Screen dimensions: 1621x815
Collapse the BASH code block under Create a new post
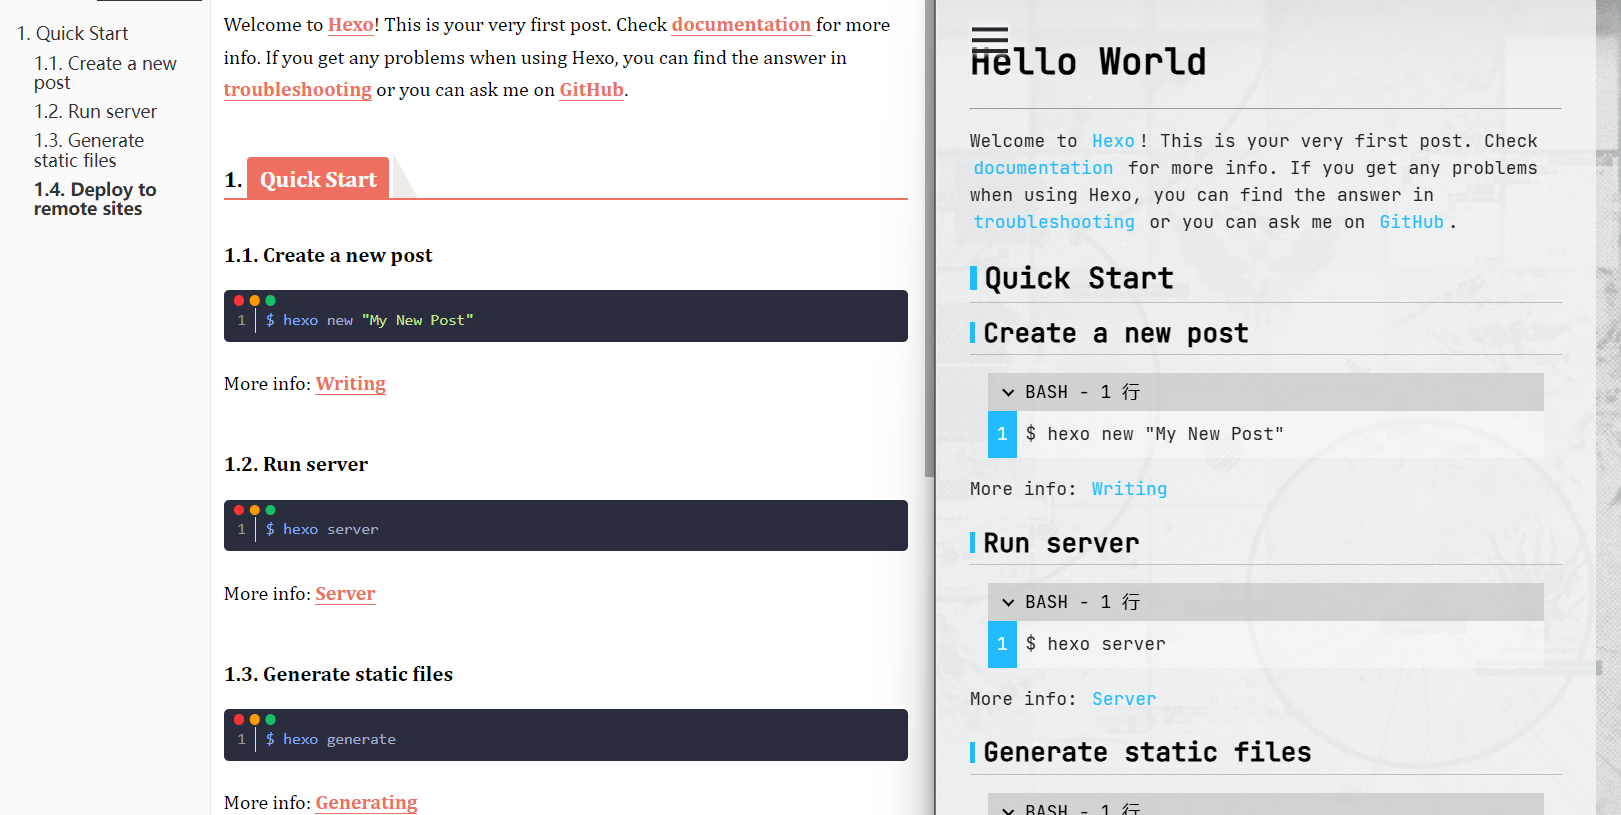(x=1008, y=392)
